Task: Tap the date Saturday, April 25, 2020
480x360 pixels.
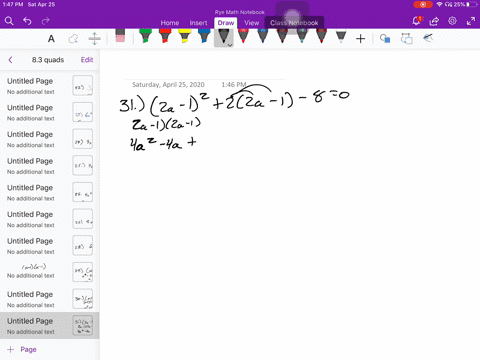Action: [x=168, y=85]
